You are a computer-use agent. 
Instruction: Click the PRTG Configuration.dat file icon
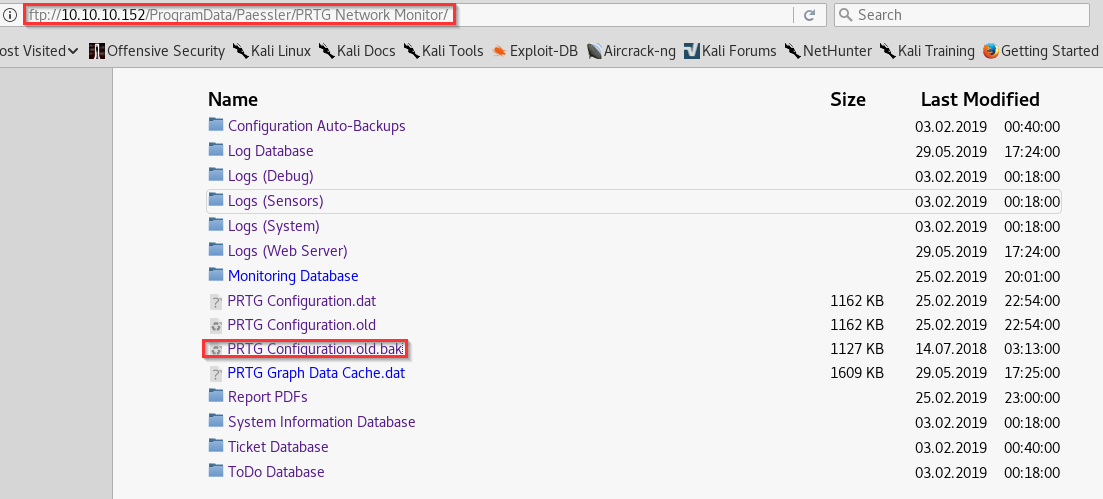pos(215,301)
